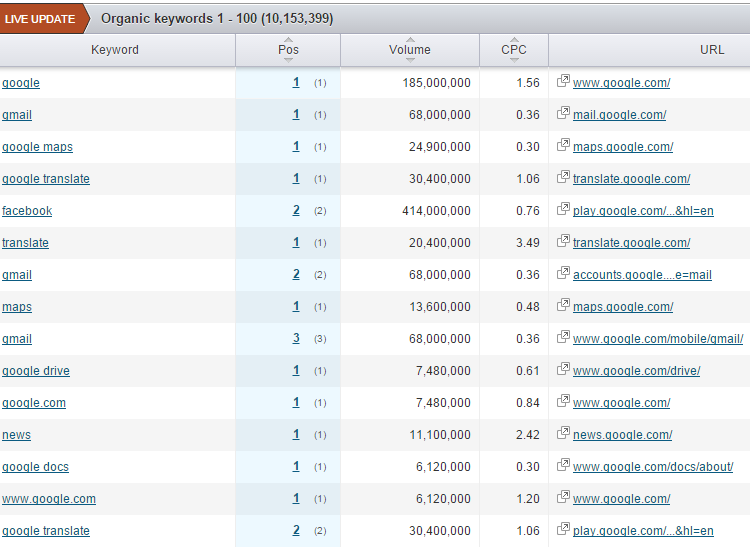Open the www.google.com/drive/ URL link

(637, 371)
